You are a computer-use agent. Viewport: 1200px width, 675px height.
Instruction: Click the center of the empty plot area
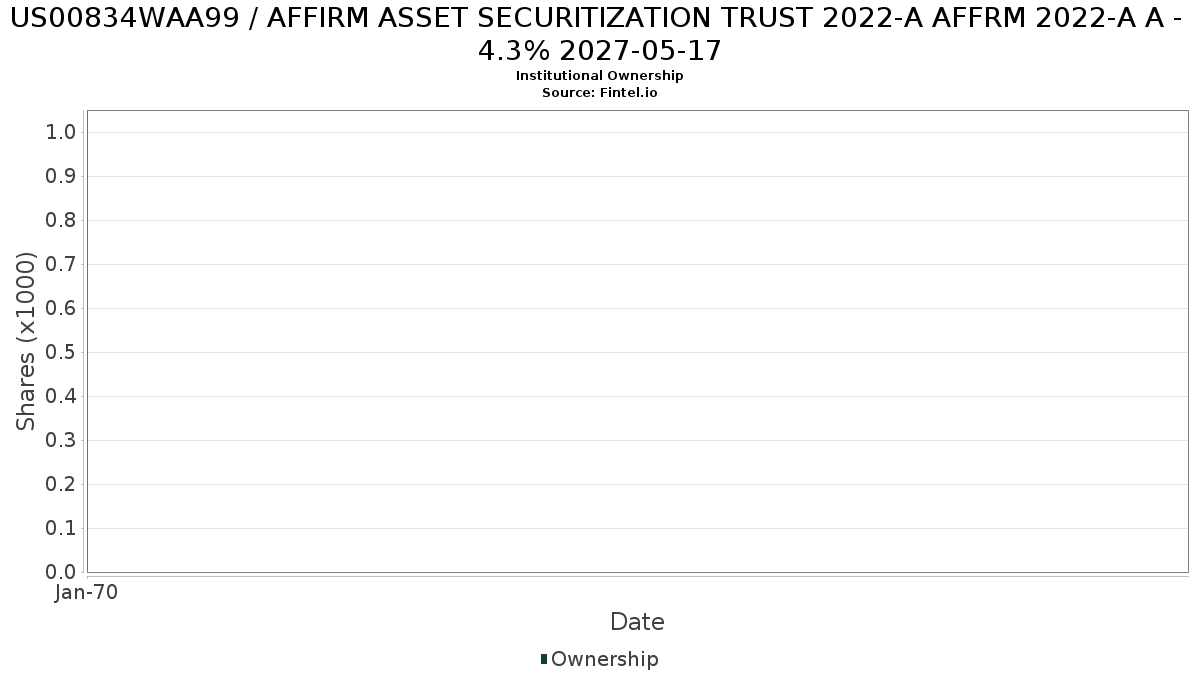[637, 342]
